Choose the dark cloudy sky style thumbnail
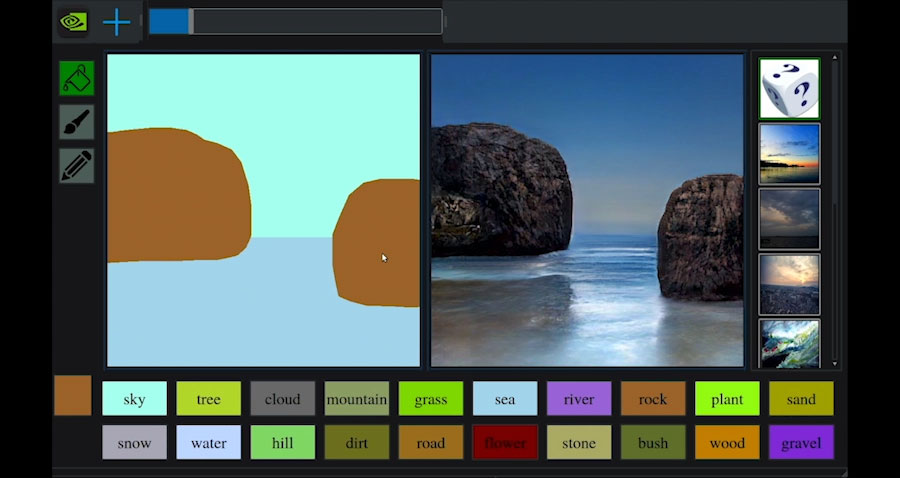Screen dimensions: 900x478 click(789, 219)
